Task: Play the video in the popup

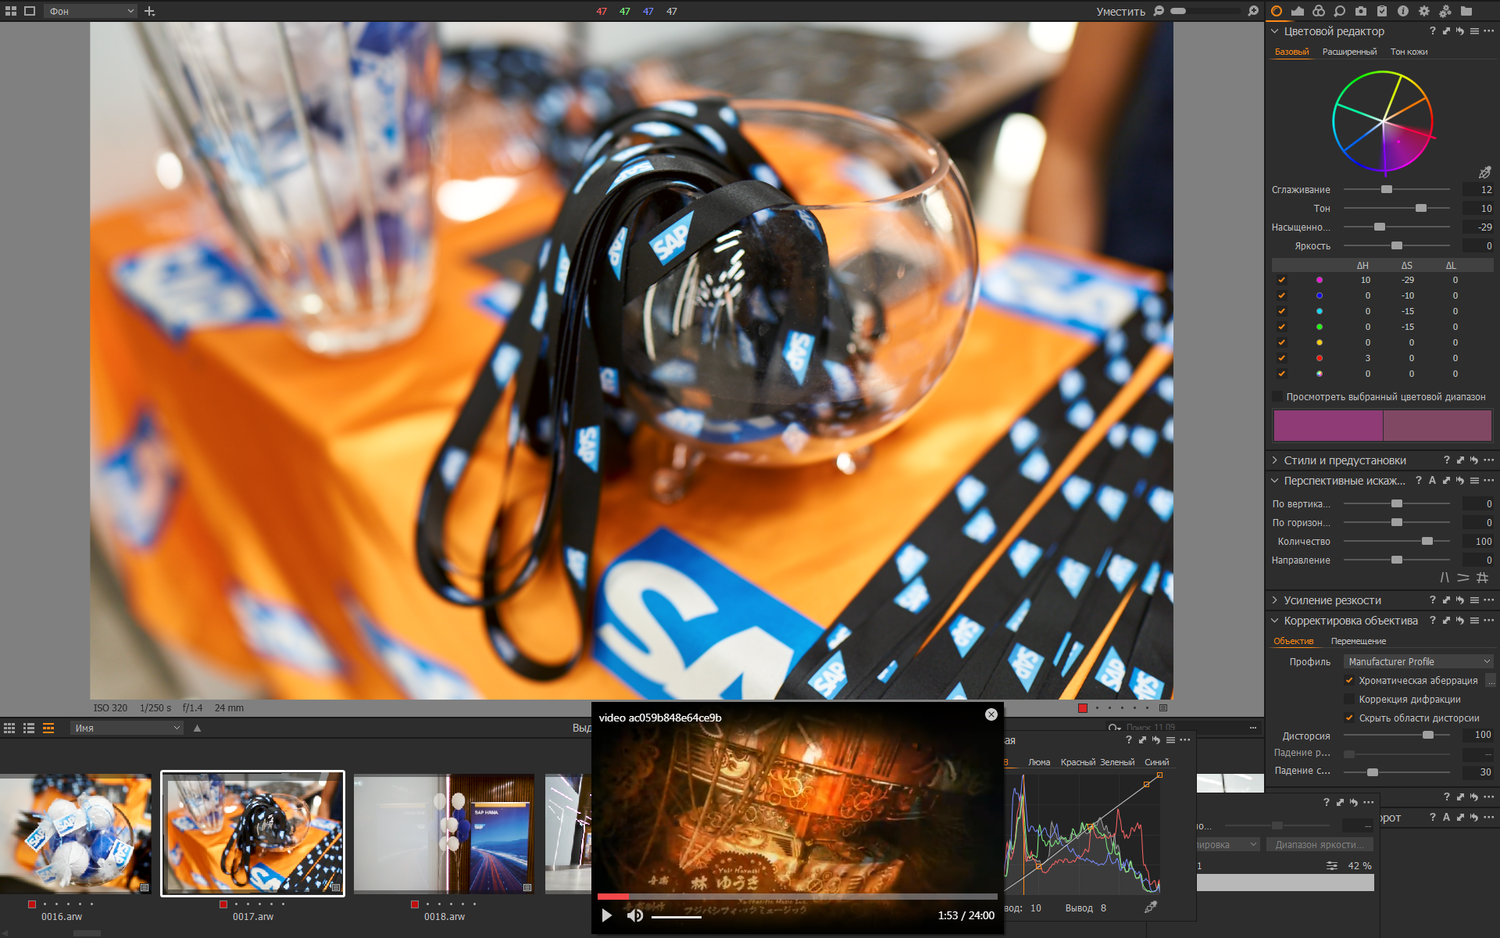Action: (x=606, y=915)
